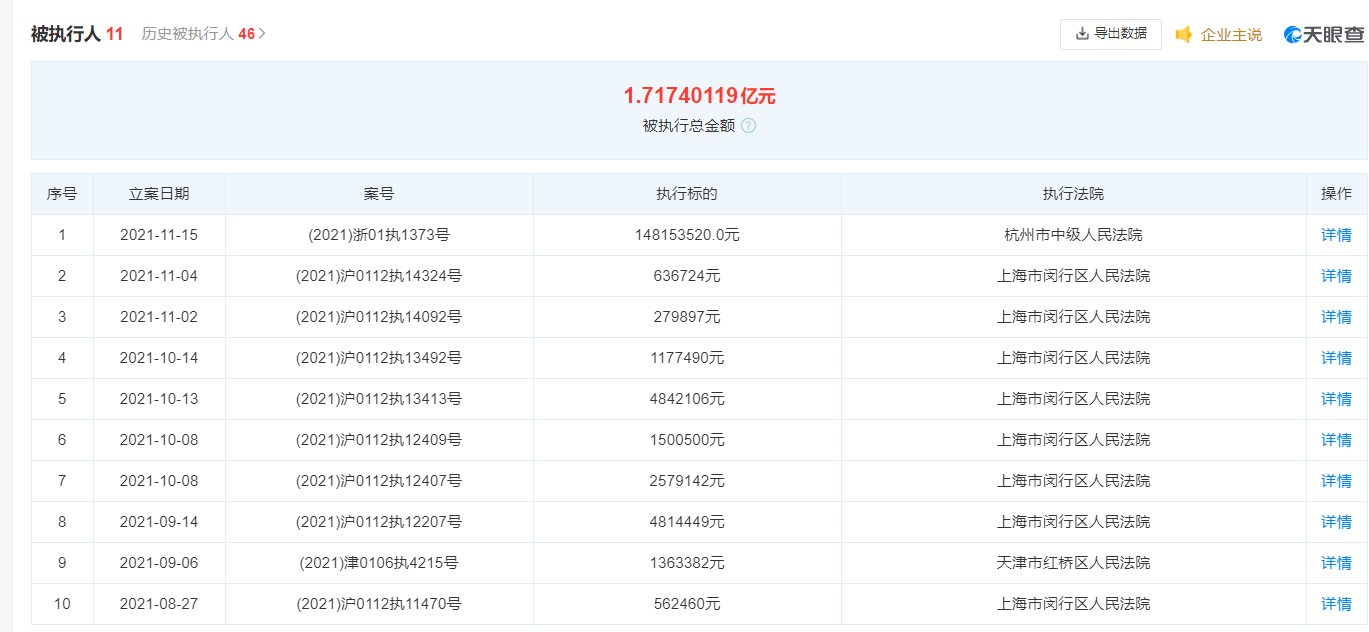Click the 企业主说 speaker icon

click(1184, 35)
